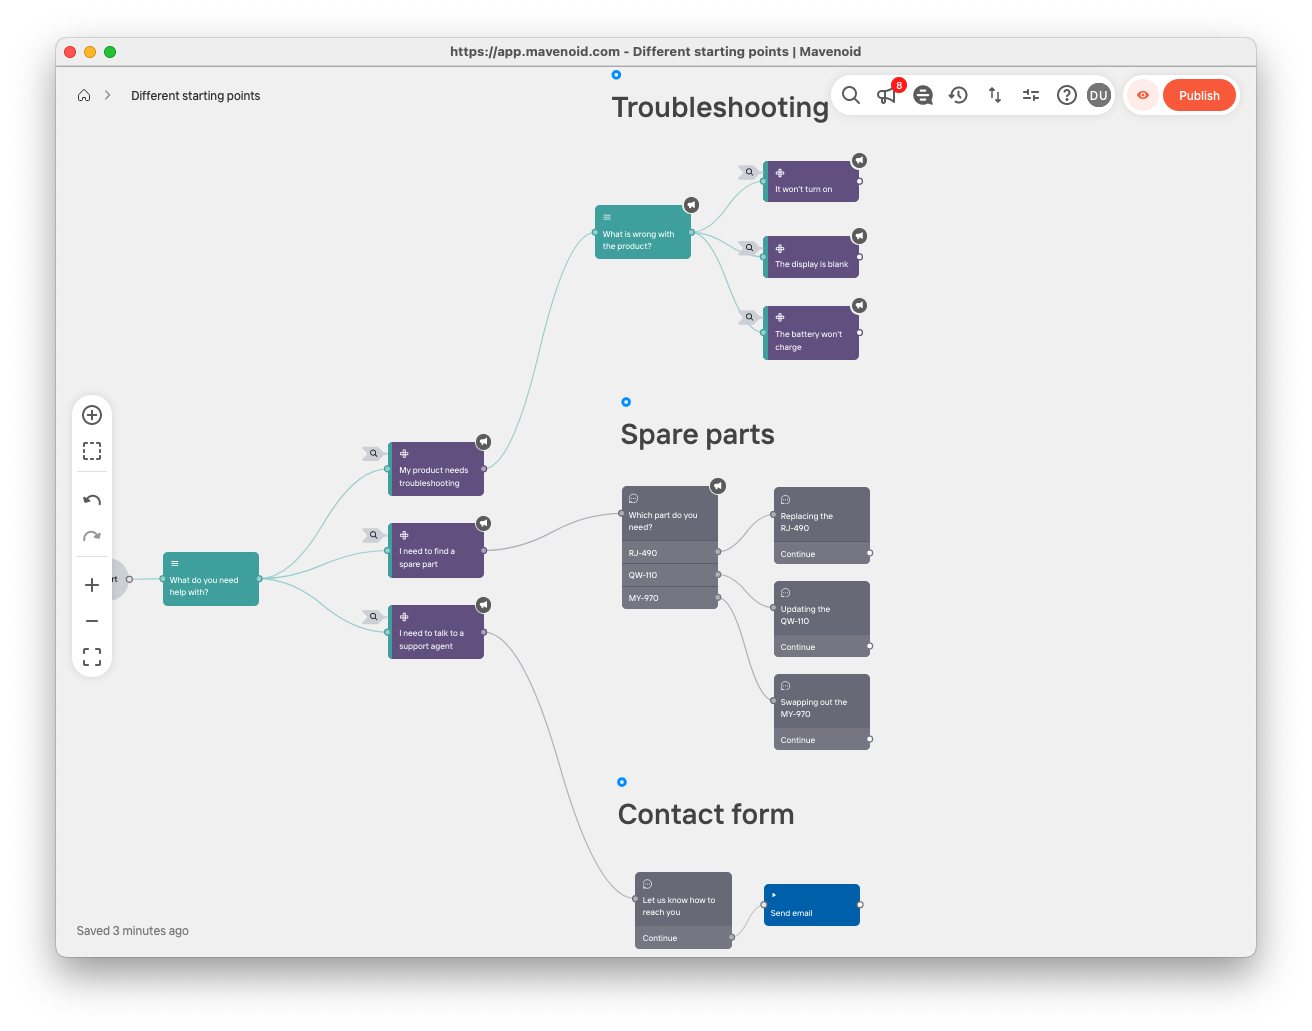The image size is (1312, 1031).
Task: Open the comments chat bubble icon
Action: coord(923,95)
